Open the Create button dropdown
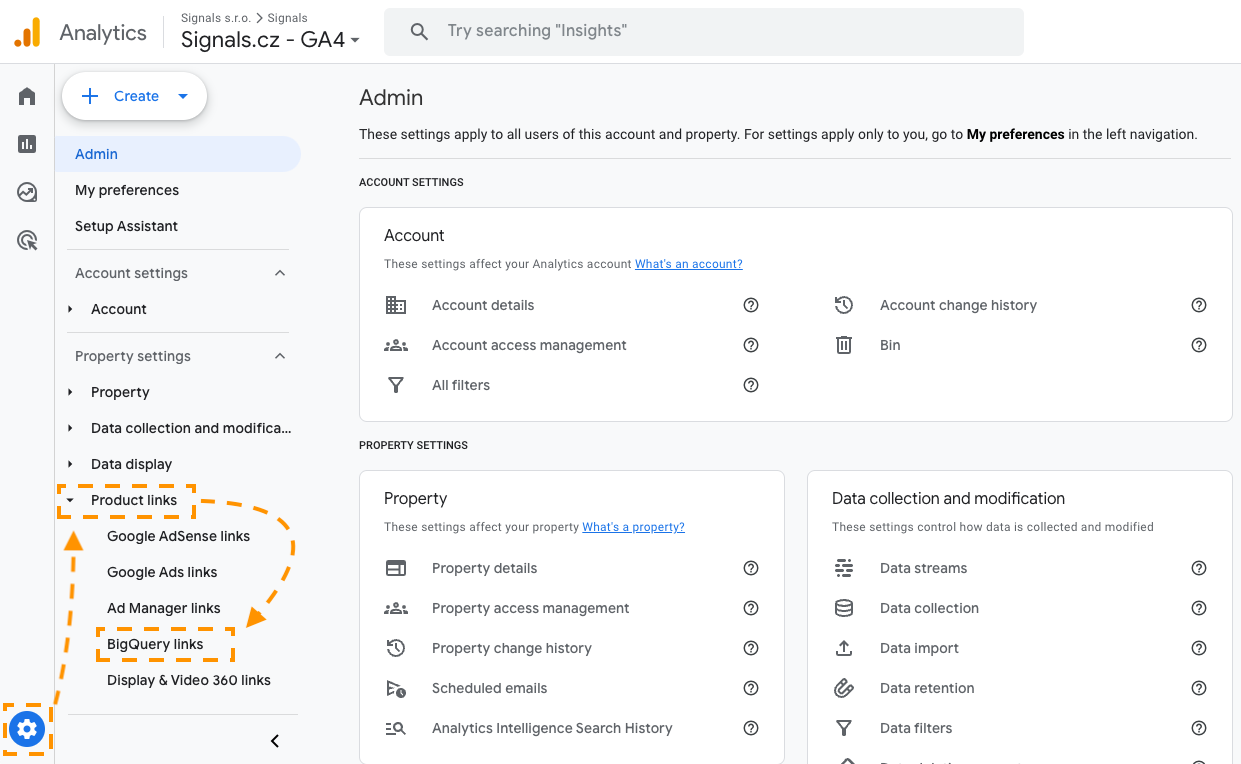Screen dimensions: 1241x764 (x=182, y=96)
